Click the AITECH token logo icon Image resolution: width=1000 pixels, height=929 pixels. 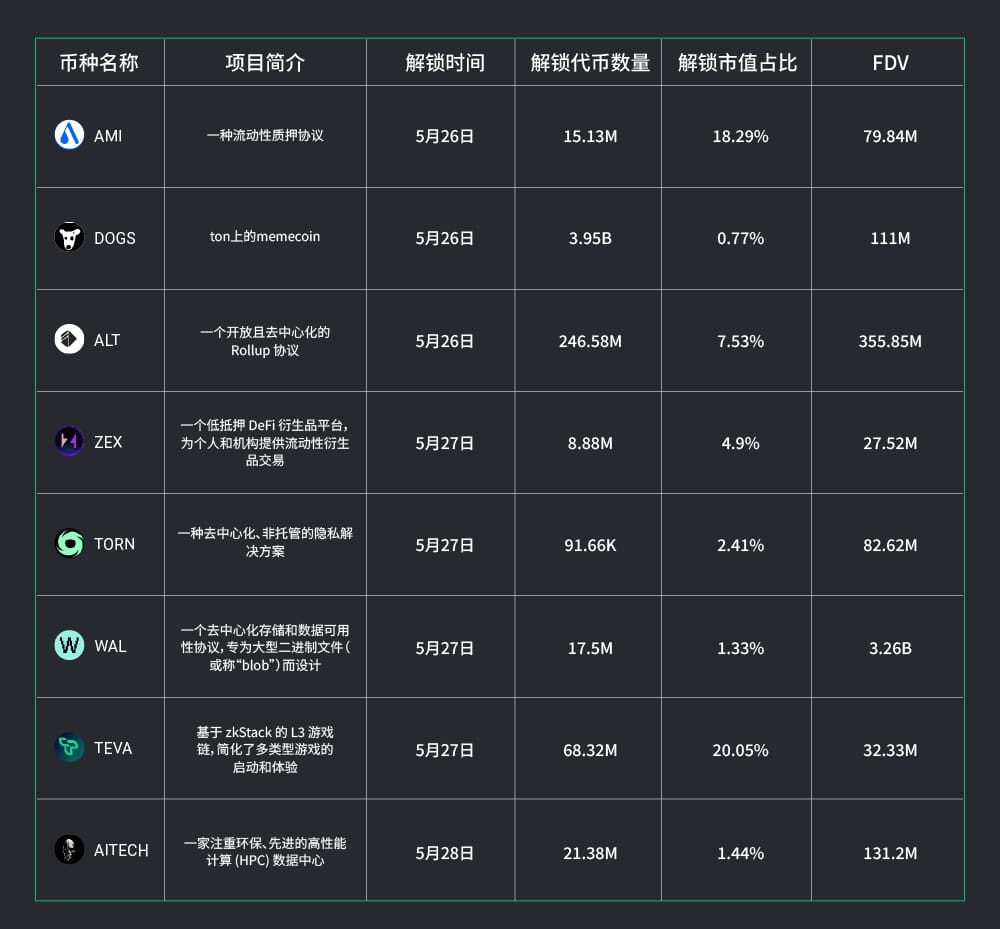point(69,850)
